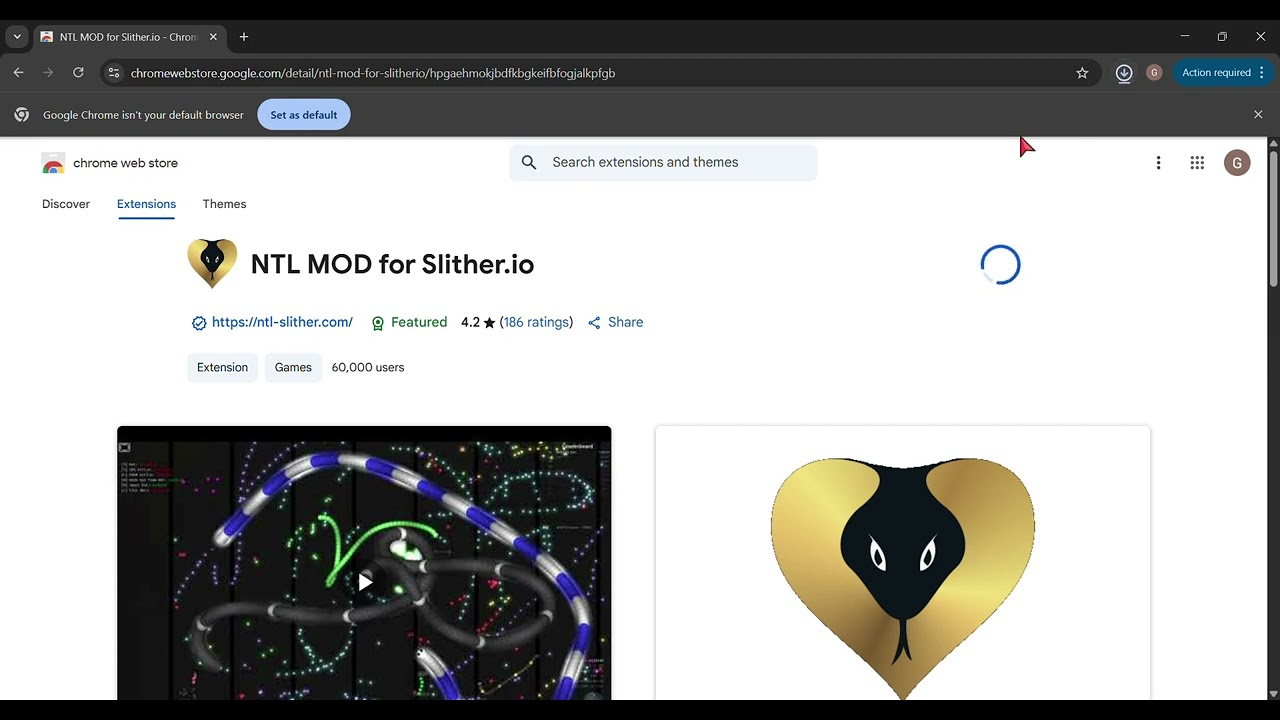Share this extension

(x=615, y=322)
